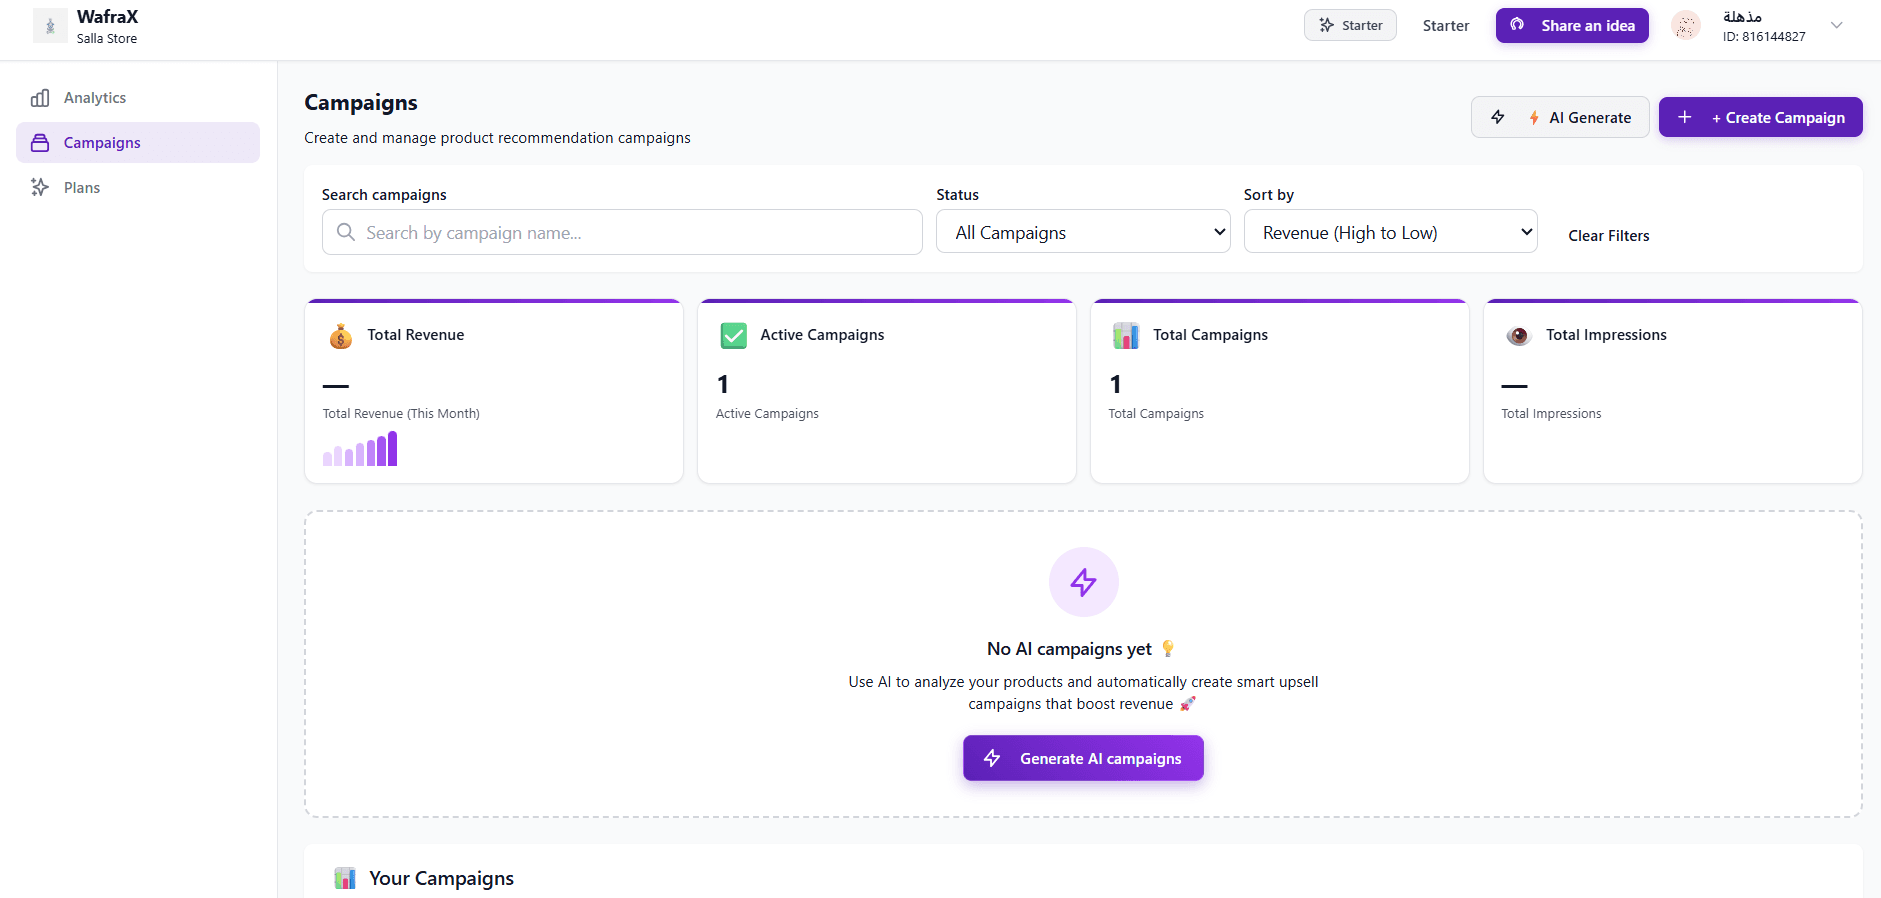Click the Analytics bar chart icon
1881x898 pixels.
[40, 98]
